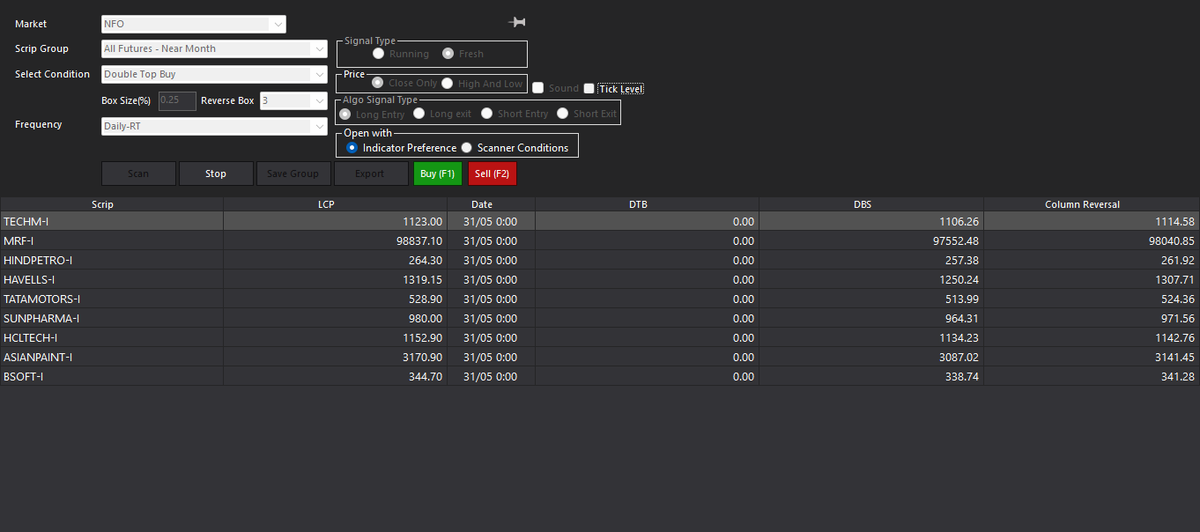Select the Running signal type radio
The height and width of the screenshot is (532, 1200).
pos(379,54)
